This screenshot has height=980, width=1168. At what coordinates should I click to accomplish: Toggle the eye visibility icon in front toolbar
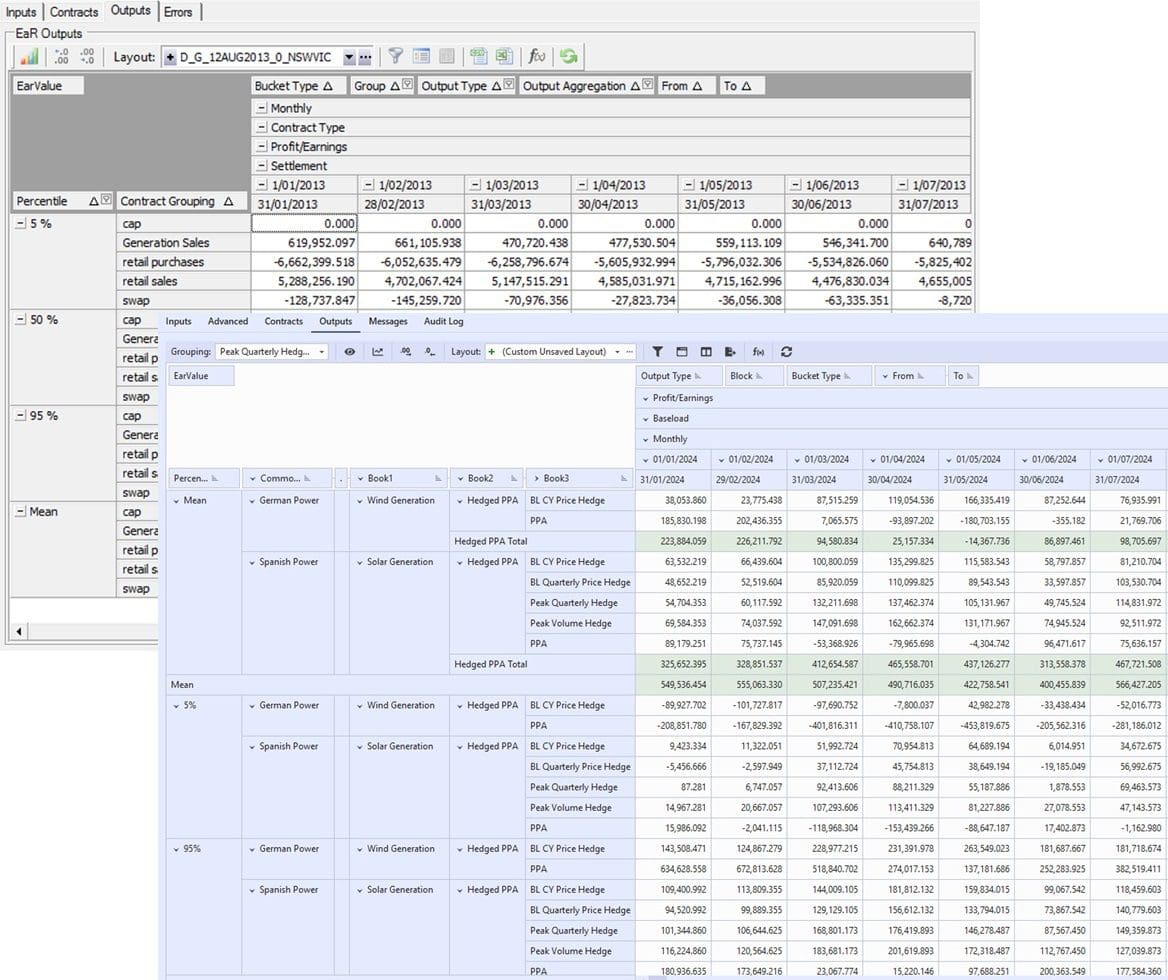click(349, 351)
